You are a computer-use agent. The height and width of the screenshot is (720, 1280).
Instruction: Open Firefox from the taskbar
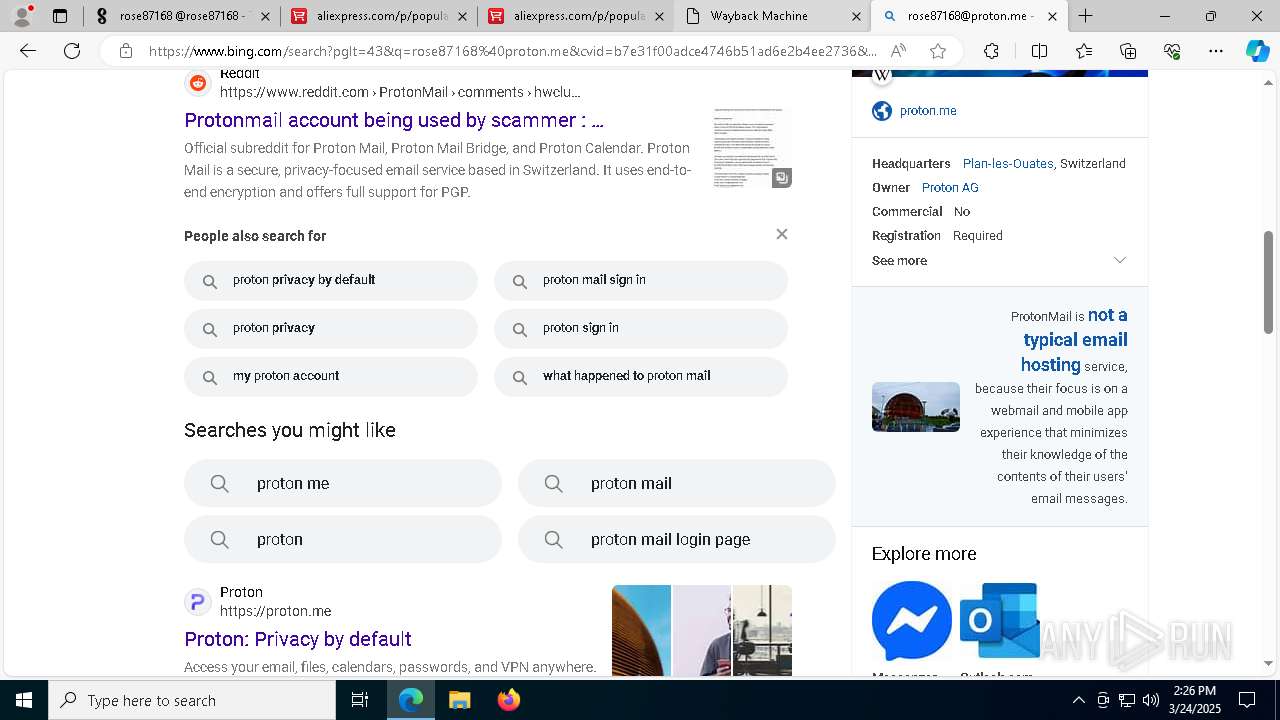[508, 700]
